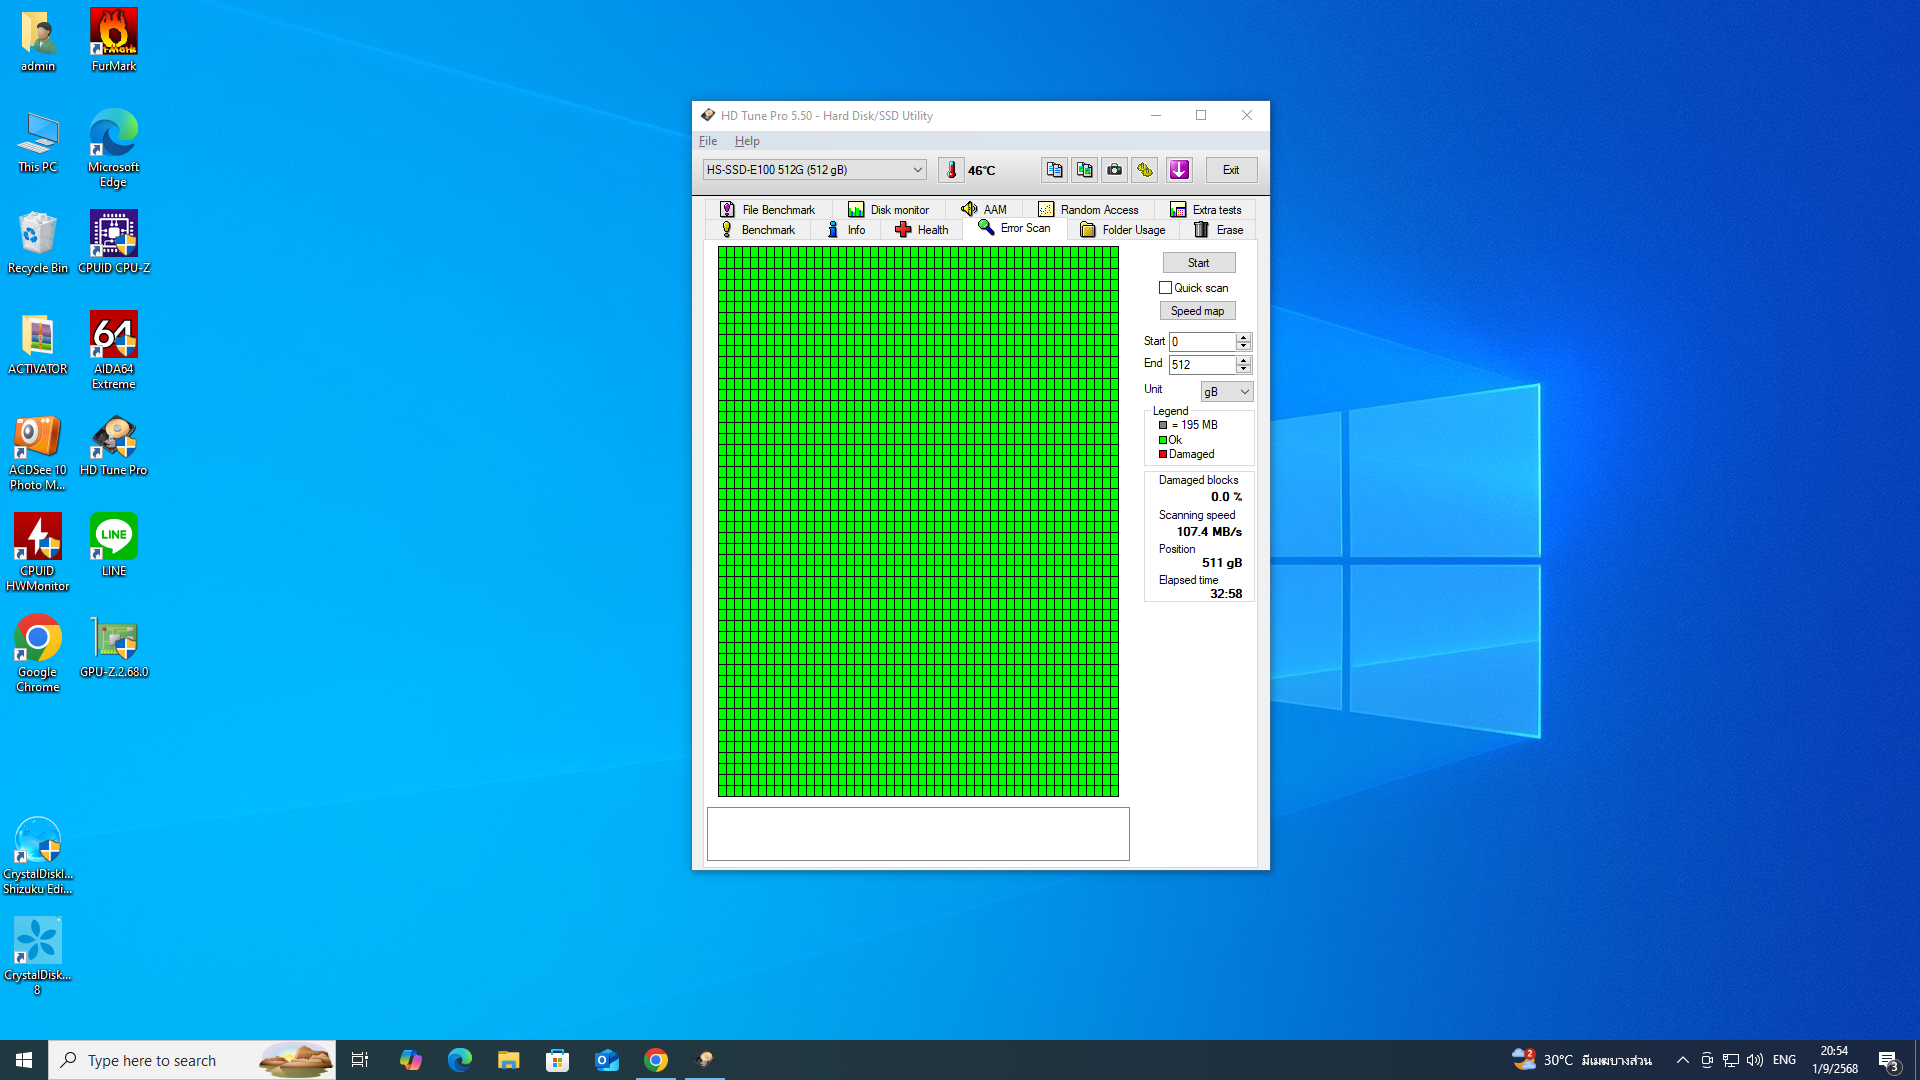Open the File menu
Screen dimensions: 1920x1080
pyautogui.click(x=708, y=141)
